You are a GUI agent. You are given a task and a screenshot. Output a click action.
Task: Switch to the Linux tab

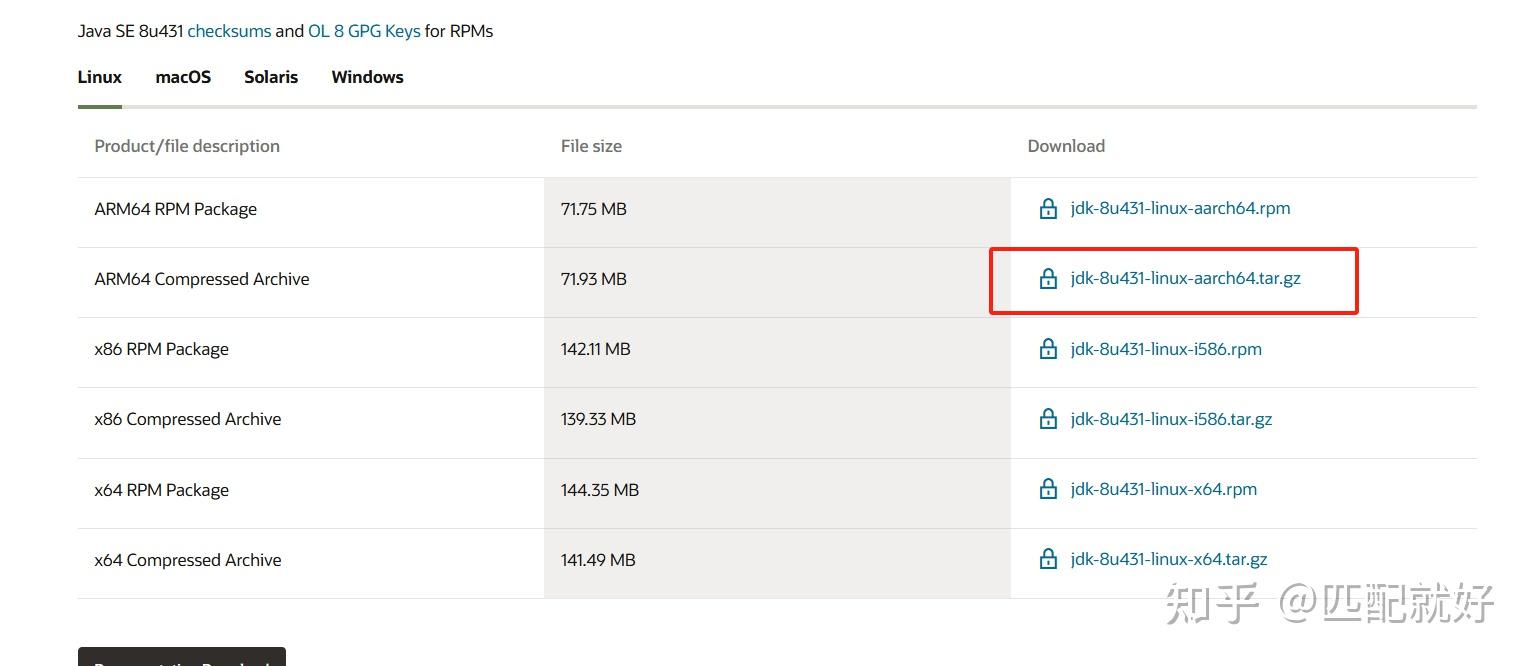(x=100, y=77)
